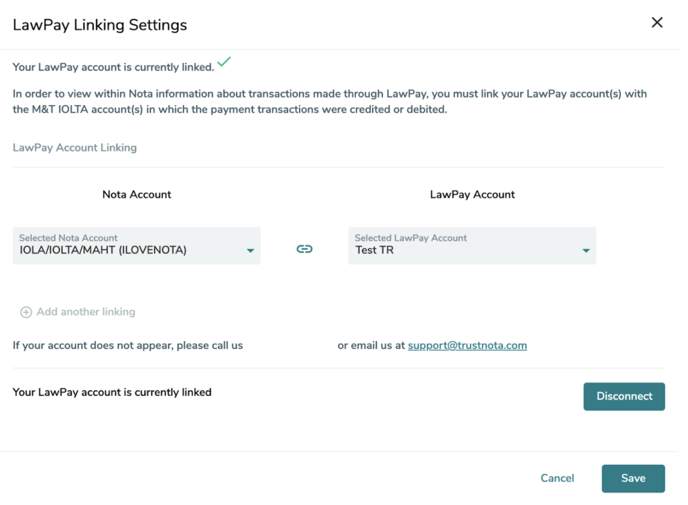
Task: Click the 'LawPay Account Linking' section label
Action: pyautogui.click(x=75, y=148)
